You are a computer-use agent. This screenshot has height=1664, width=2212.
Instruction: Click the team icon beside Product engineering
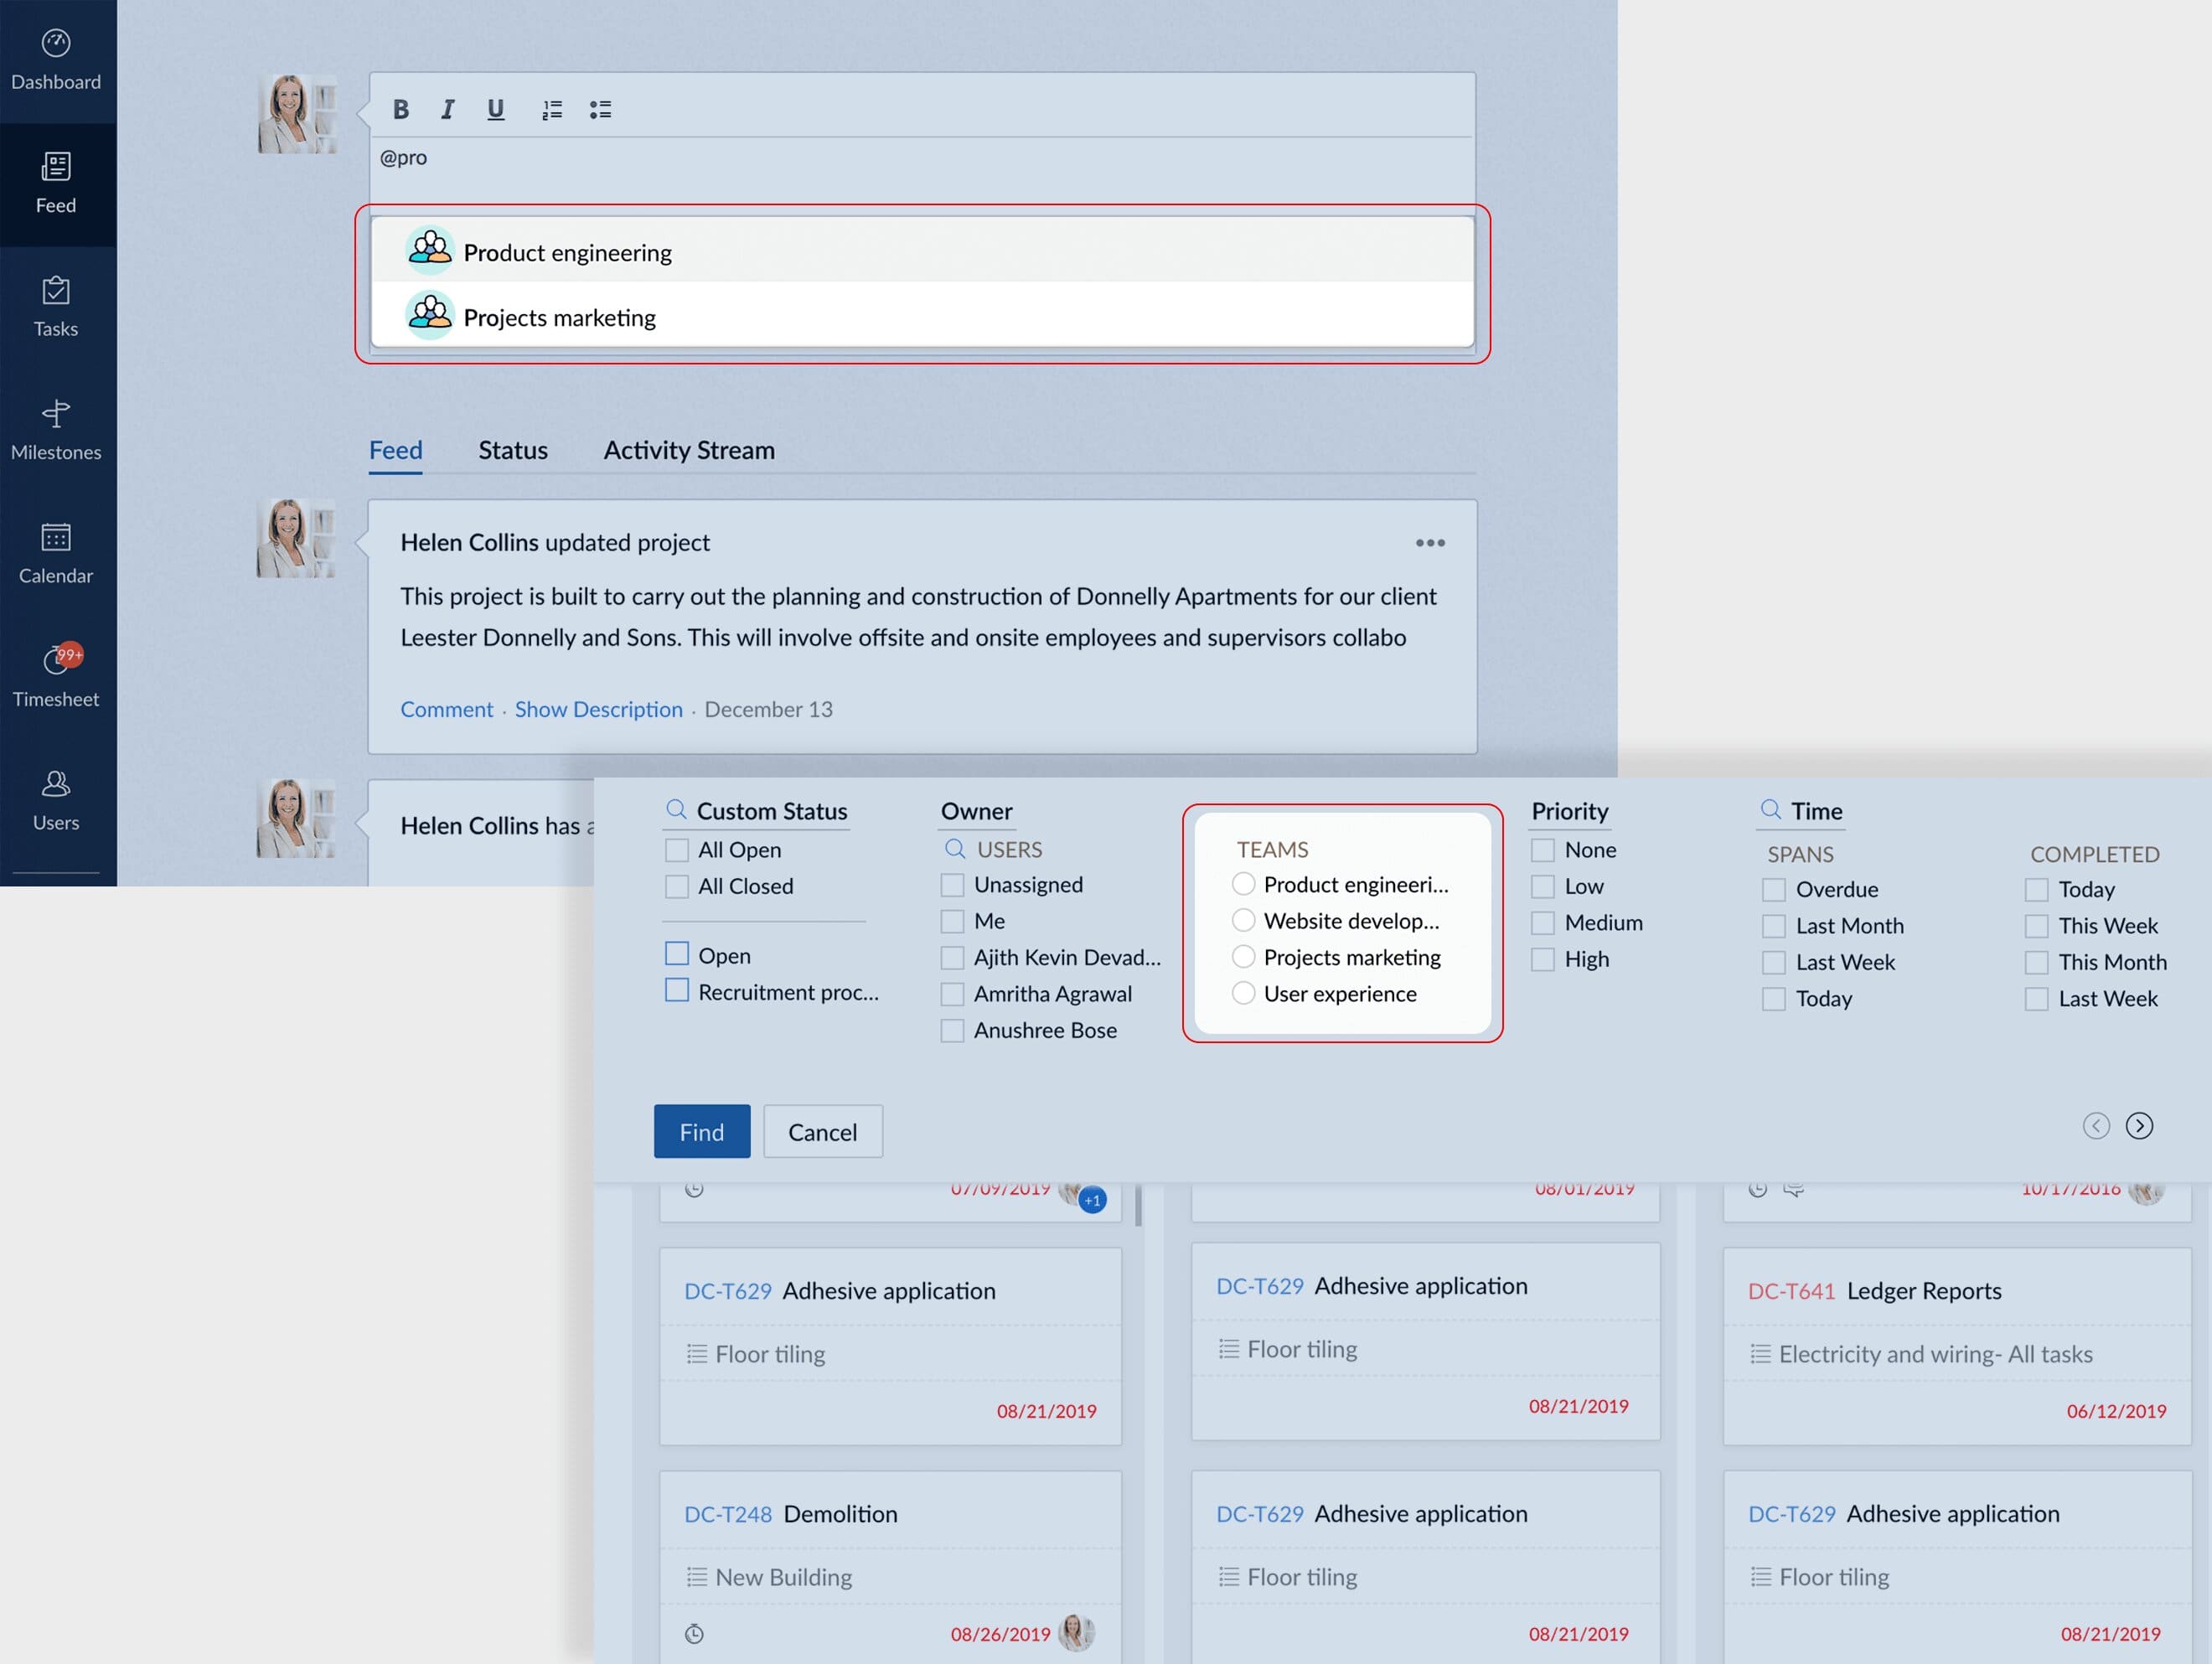click(x=430, y=250)
